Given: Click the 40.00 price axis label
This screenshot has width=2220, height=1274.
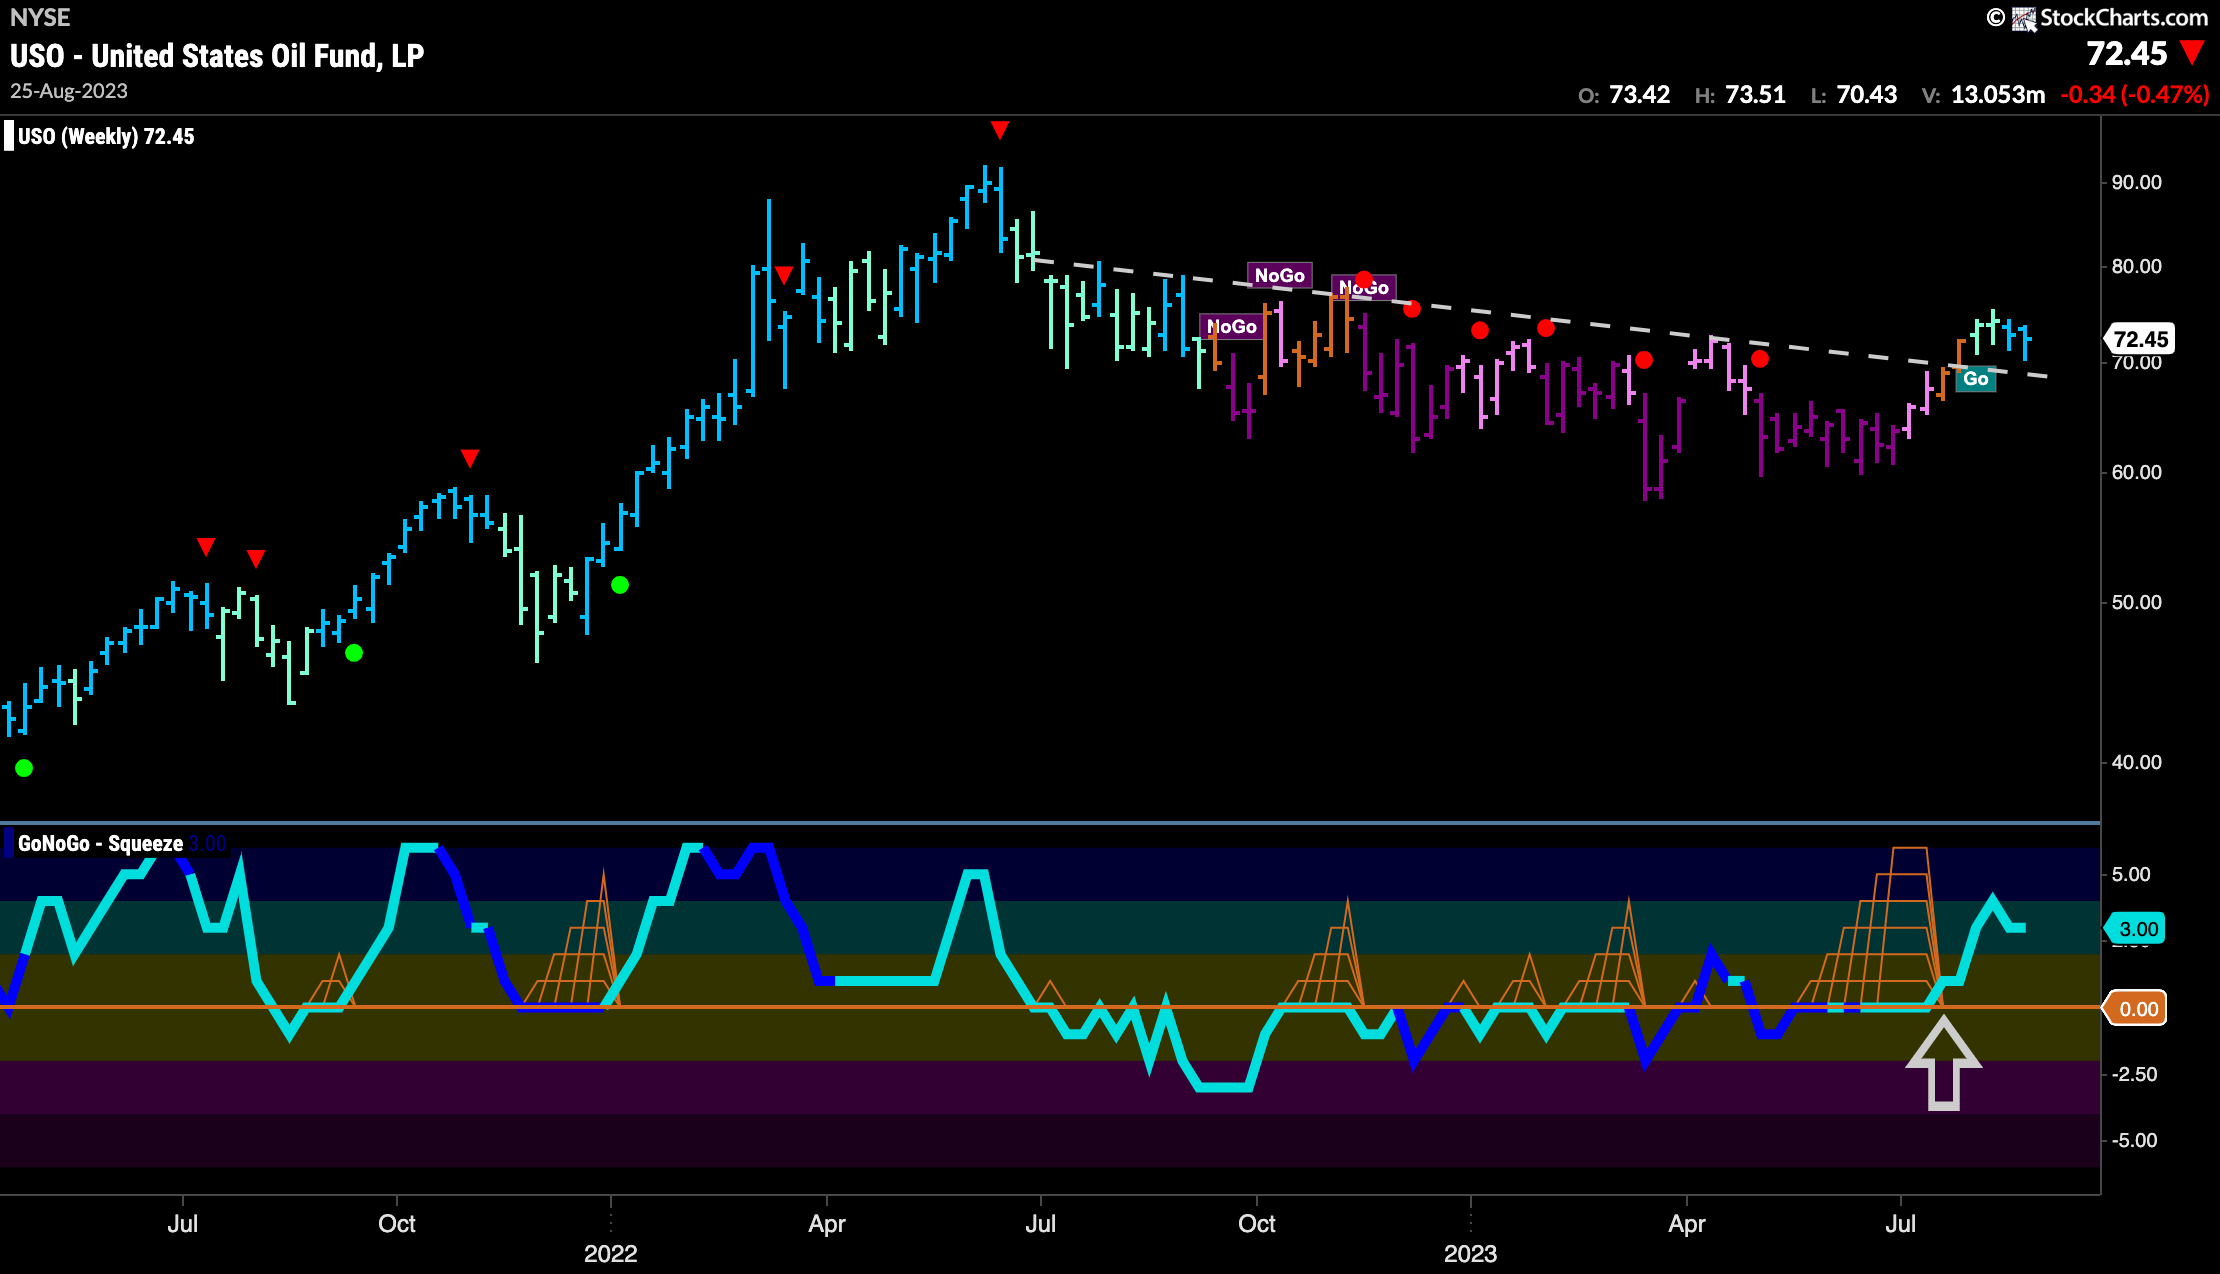Looking at the screenshot, I should coord(2136,762).
